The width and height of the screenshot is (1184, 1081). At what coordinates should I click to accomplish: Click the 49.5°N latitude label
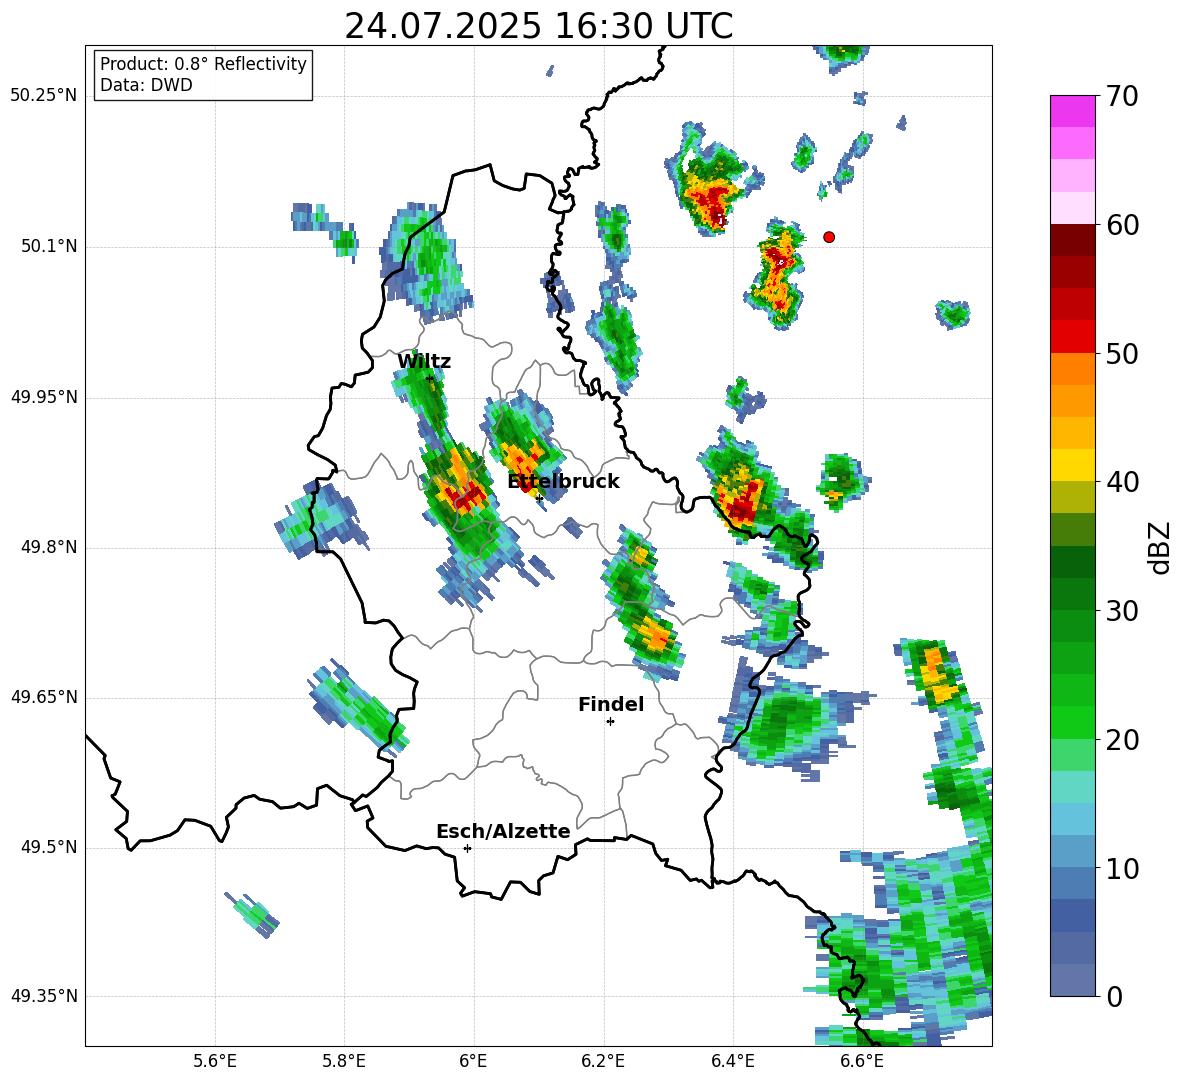click(49, 847)
